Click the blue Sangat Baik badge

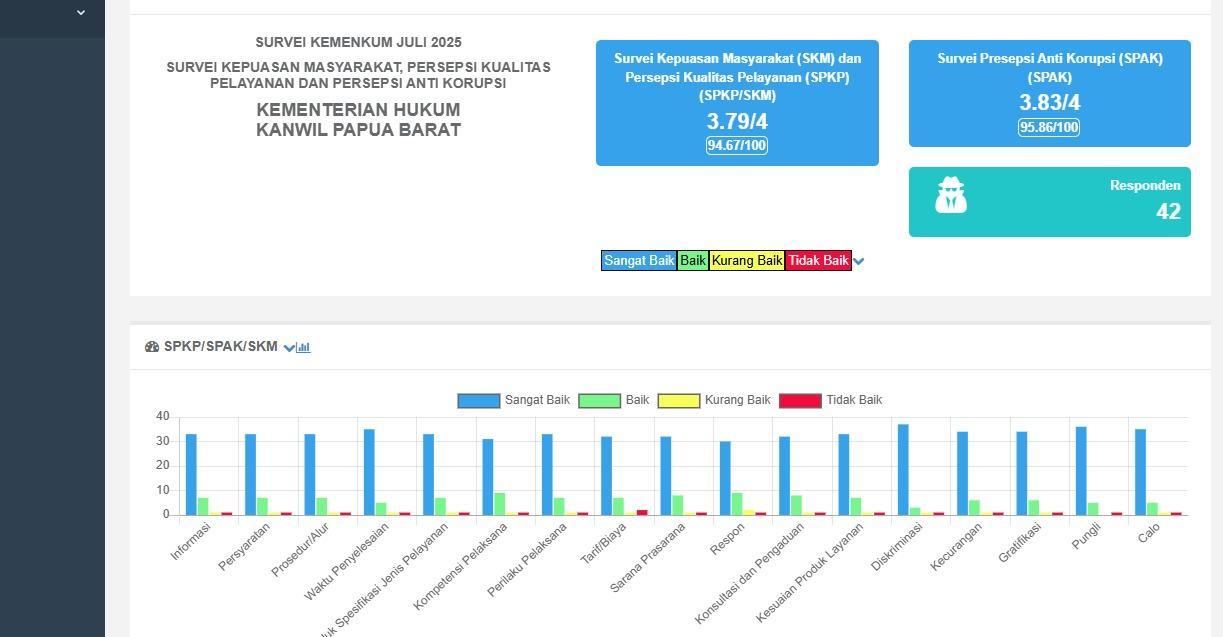[x=639, y=260]
